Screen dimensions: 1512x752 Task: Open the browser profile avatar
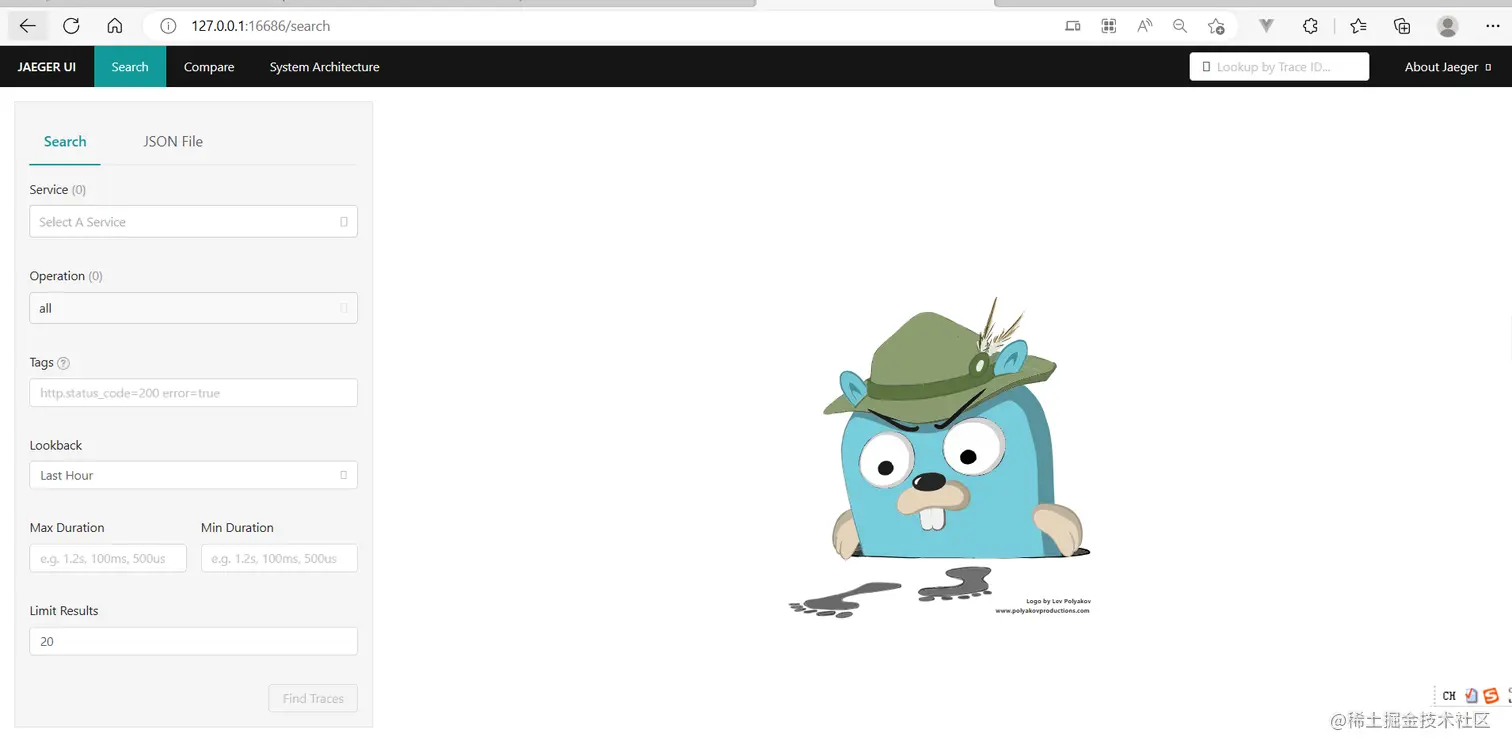tap(1447, 26)
